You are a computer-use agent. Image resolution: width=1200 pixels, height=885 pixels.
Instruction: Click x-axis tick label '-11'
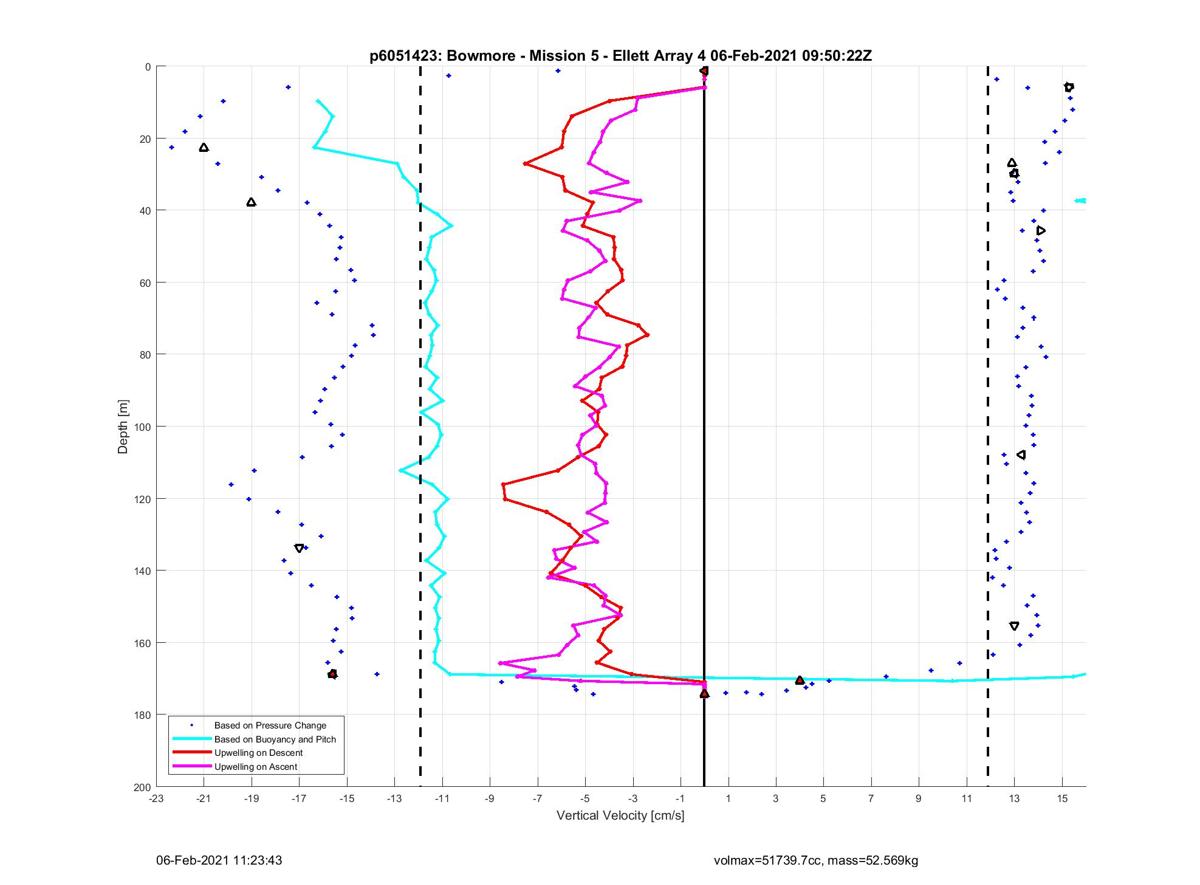click(x=442, y=798)
